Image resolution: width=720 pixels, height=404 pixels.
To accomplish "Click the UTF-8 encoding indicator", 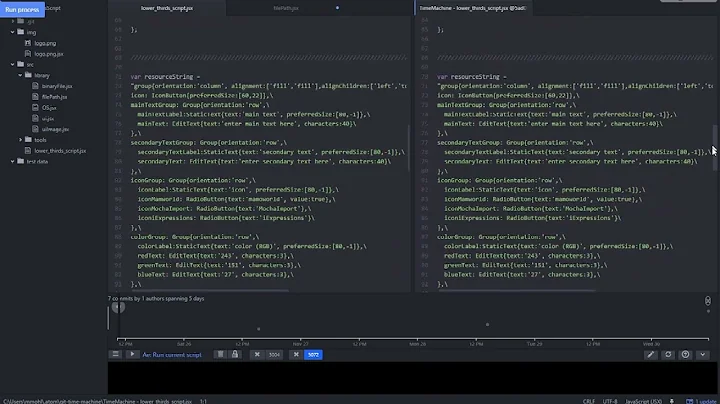I will coord(610,401).
